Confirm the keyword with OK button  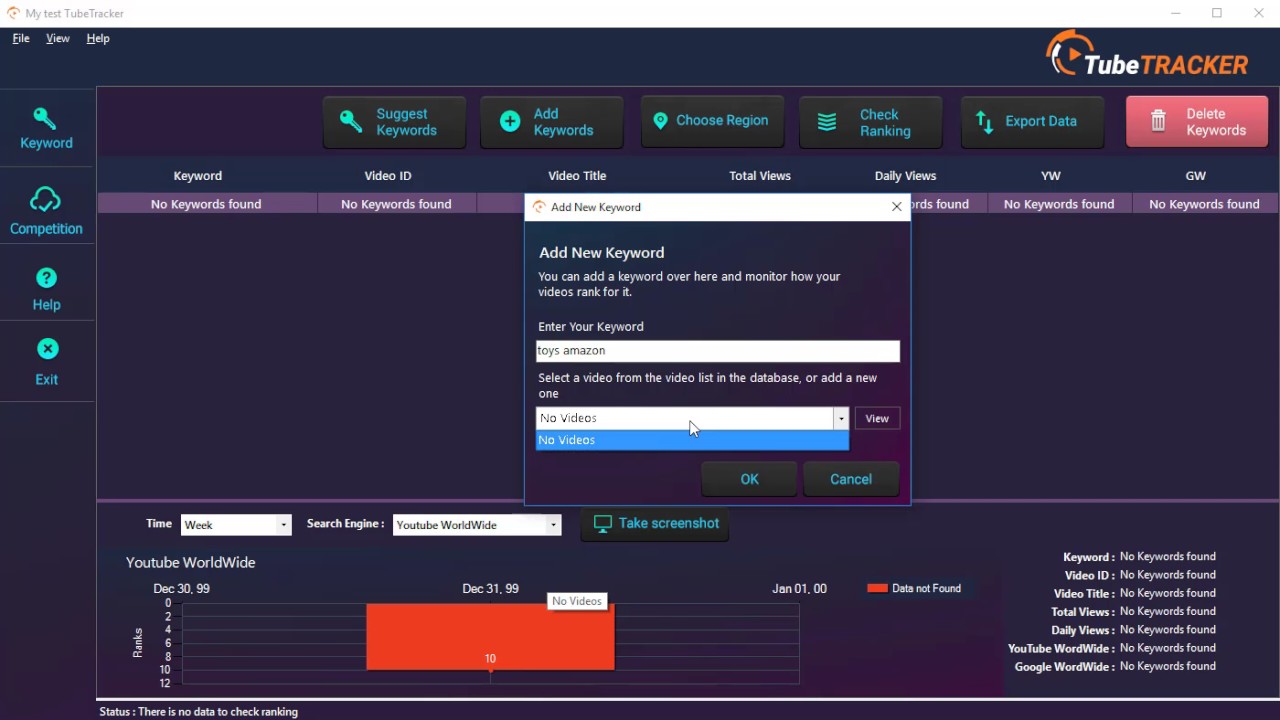pyautogui.click(x=749, y=479)
